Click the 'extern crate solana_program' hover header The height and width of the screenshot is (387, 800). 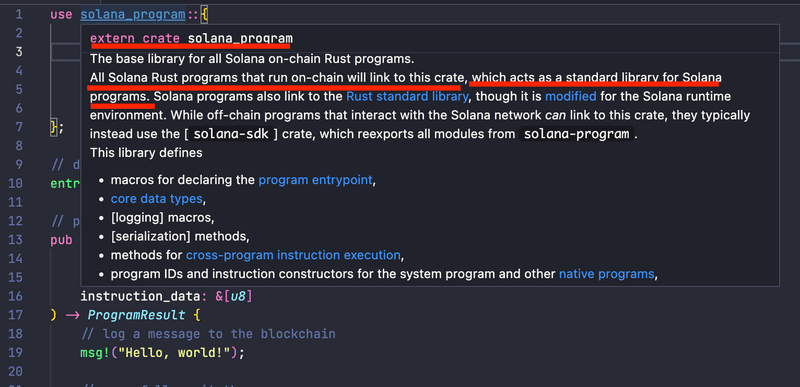(x=191, y=39)
